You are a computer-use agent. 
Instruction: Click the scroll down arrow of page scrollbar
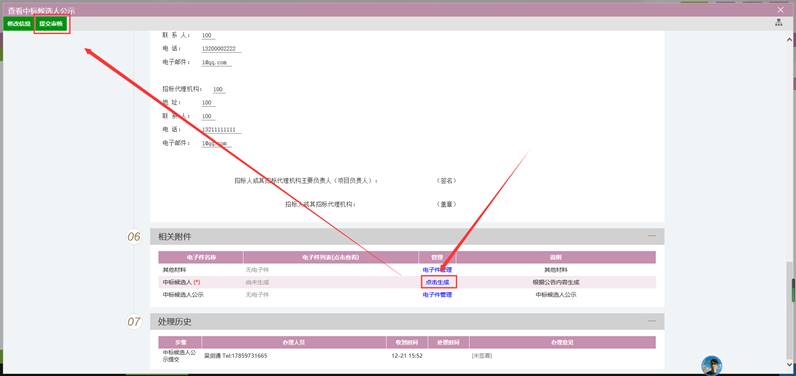tap(790, 363)
